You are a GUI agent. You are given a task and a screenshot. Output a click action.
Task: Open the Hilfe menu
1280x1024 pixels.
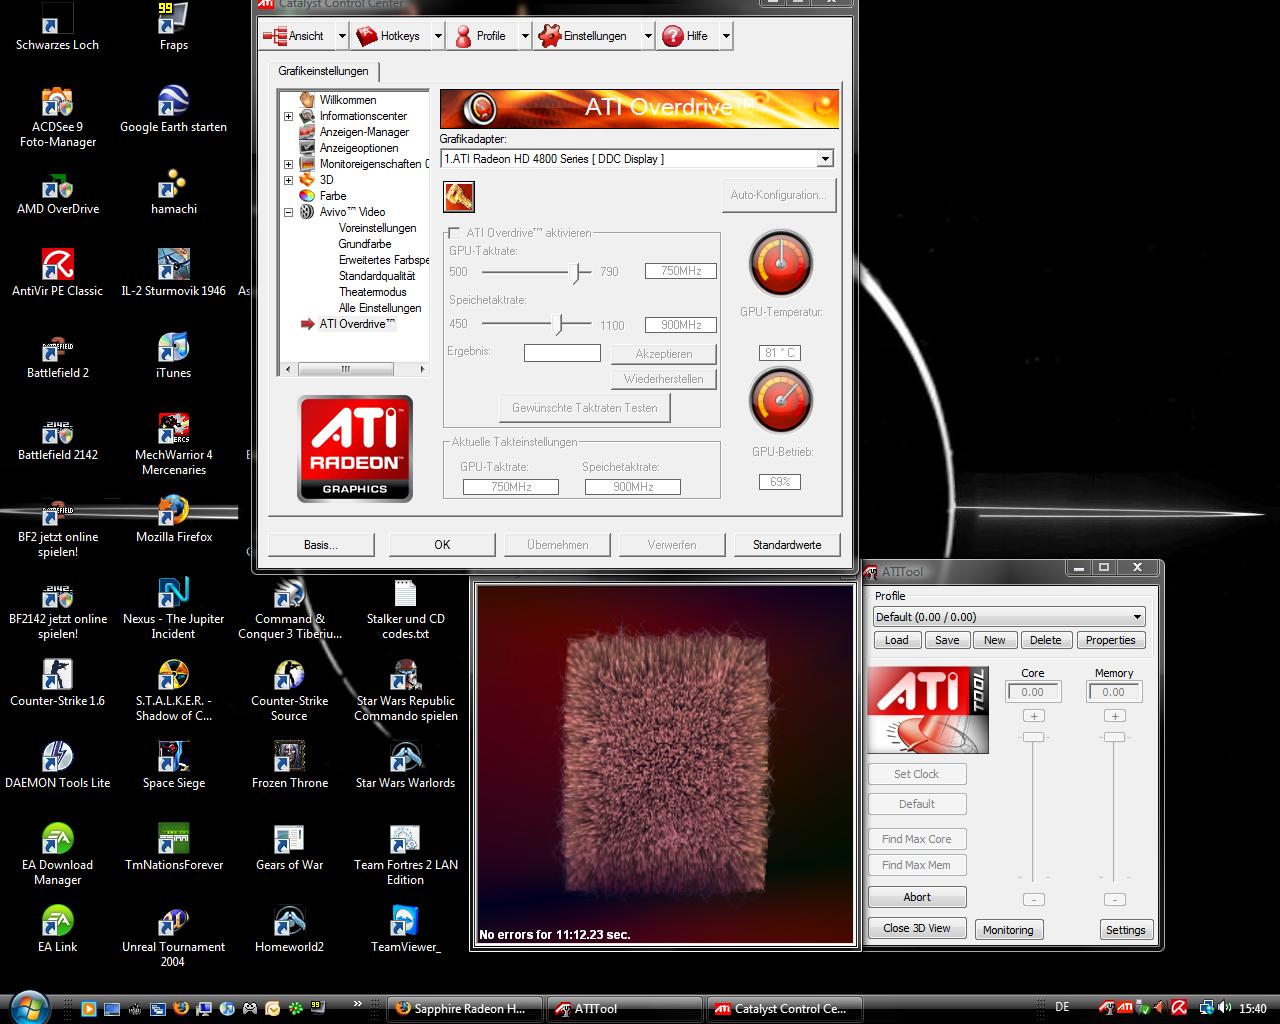coord(687,36)
